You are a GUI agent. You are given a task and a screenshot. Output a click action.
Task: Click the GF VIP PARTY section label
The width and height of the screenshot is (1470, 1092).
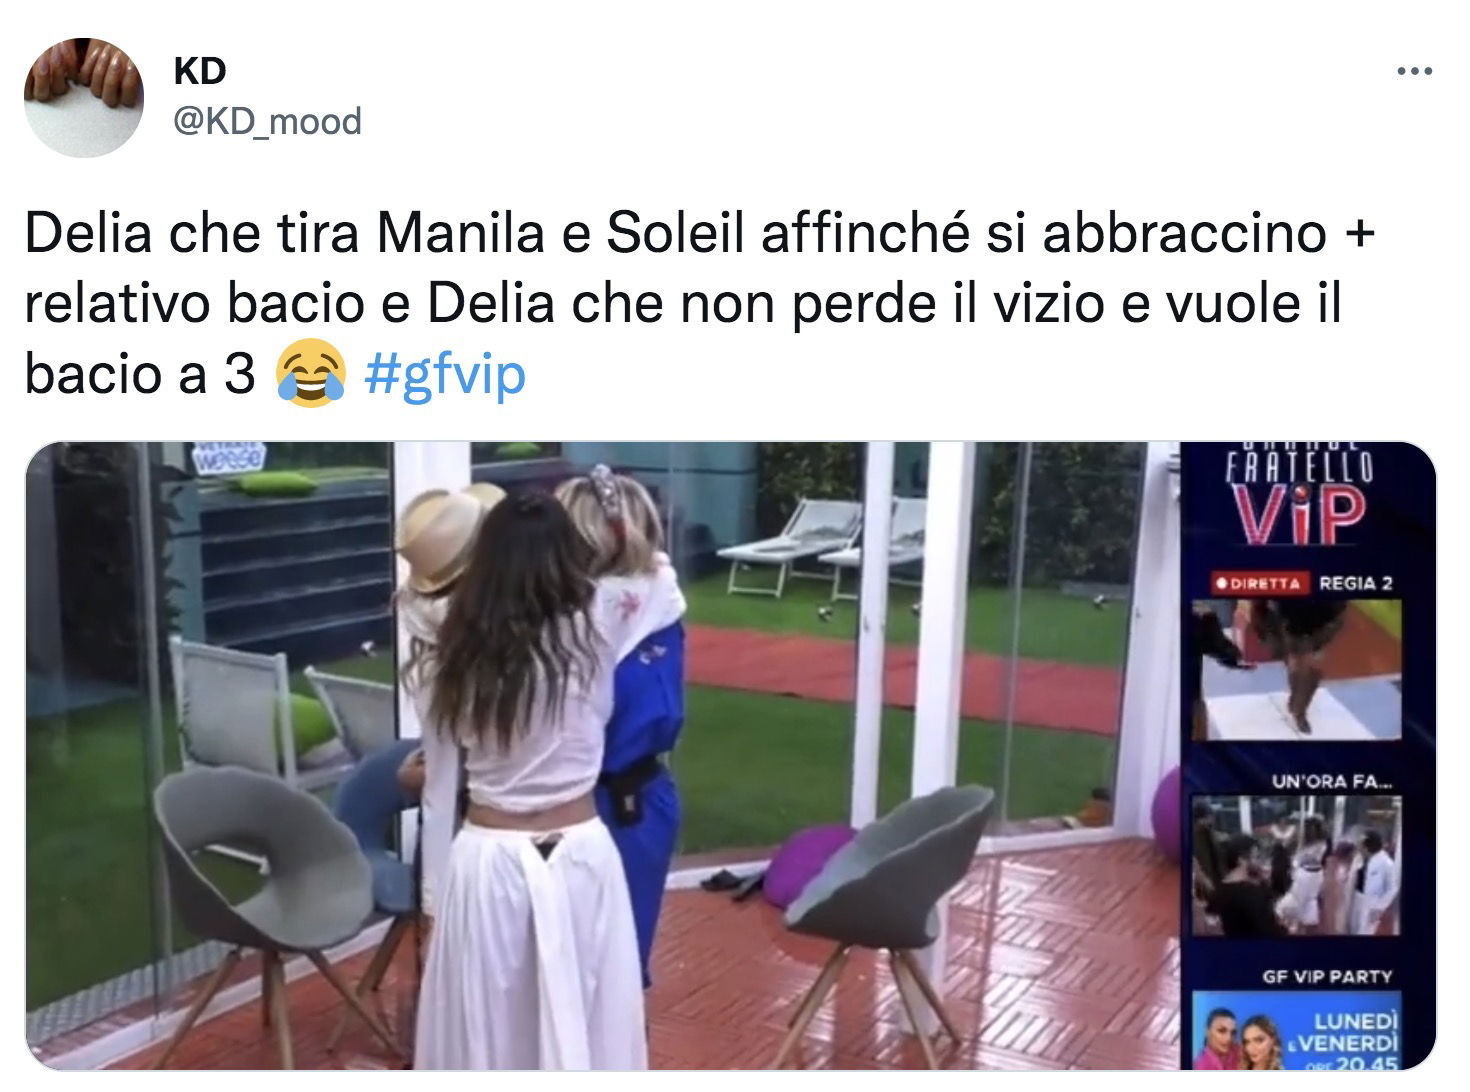point(1327,976)
